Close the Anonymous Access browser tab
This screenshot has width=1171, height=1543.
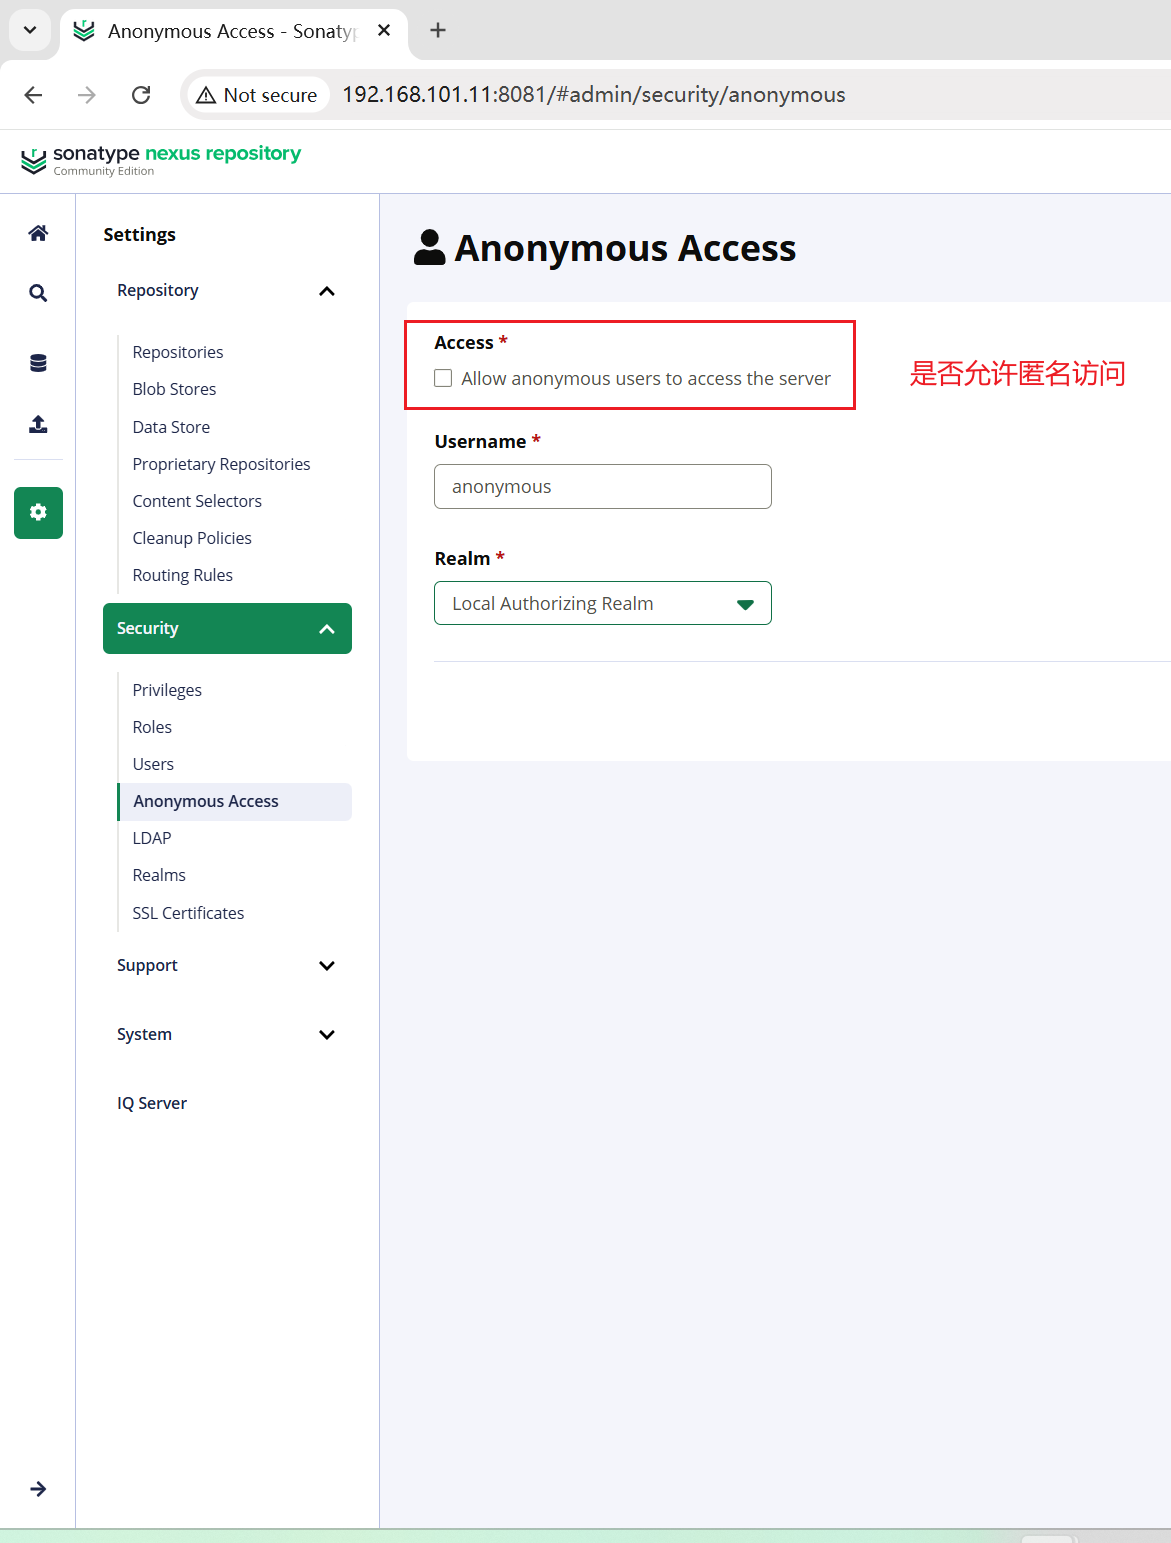[384, 31]
